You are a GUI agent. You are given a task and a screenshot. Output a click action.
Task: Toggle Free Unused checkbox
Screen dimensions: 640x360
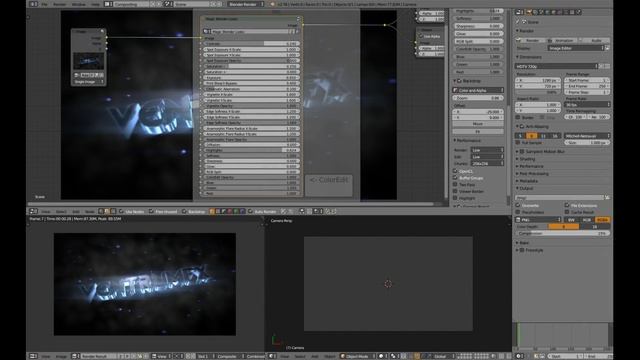coord(151,211)
